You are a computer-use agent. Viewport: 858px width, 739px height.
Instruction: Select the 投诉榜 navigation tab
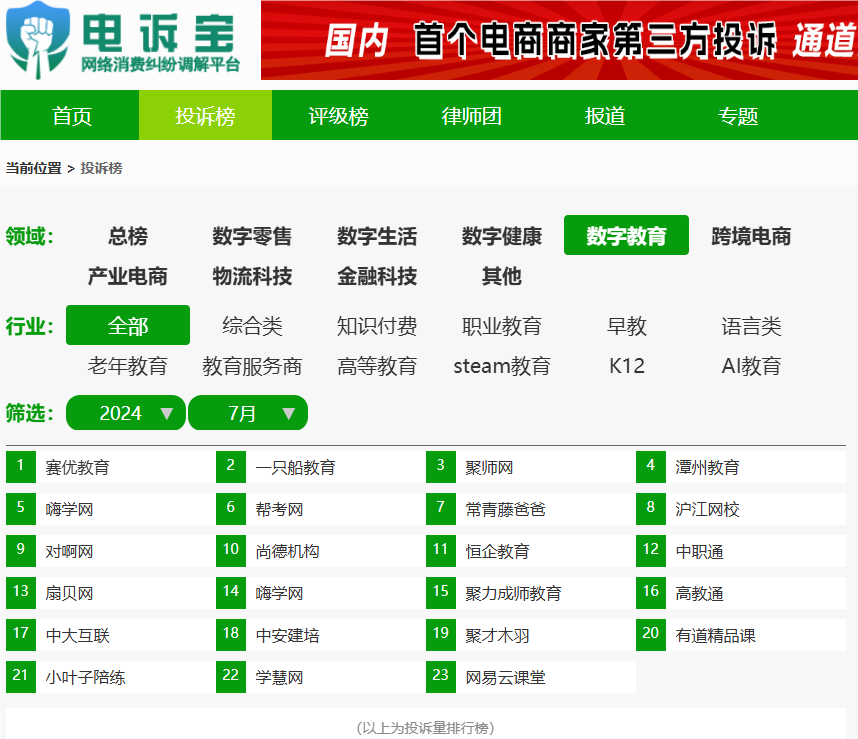(x=205, y=116)
